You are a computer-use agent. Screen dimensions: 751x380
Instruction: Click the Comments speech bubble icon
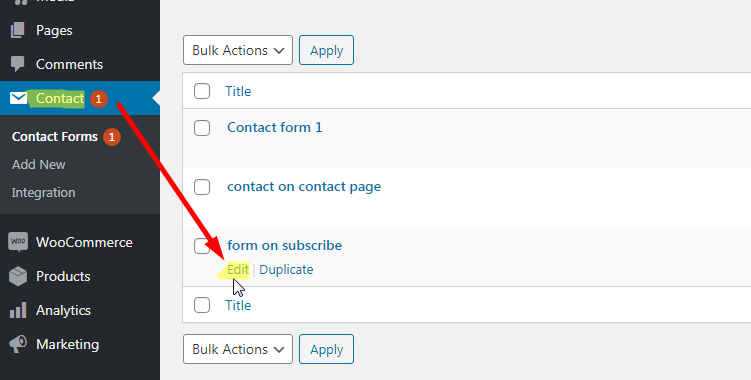tap(18, 64)
